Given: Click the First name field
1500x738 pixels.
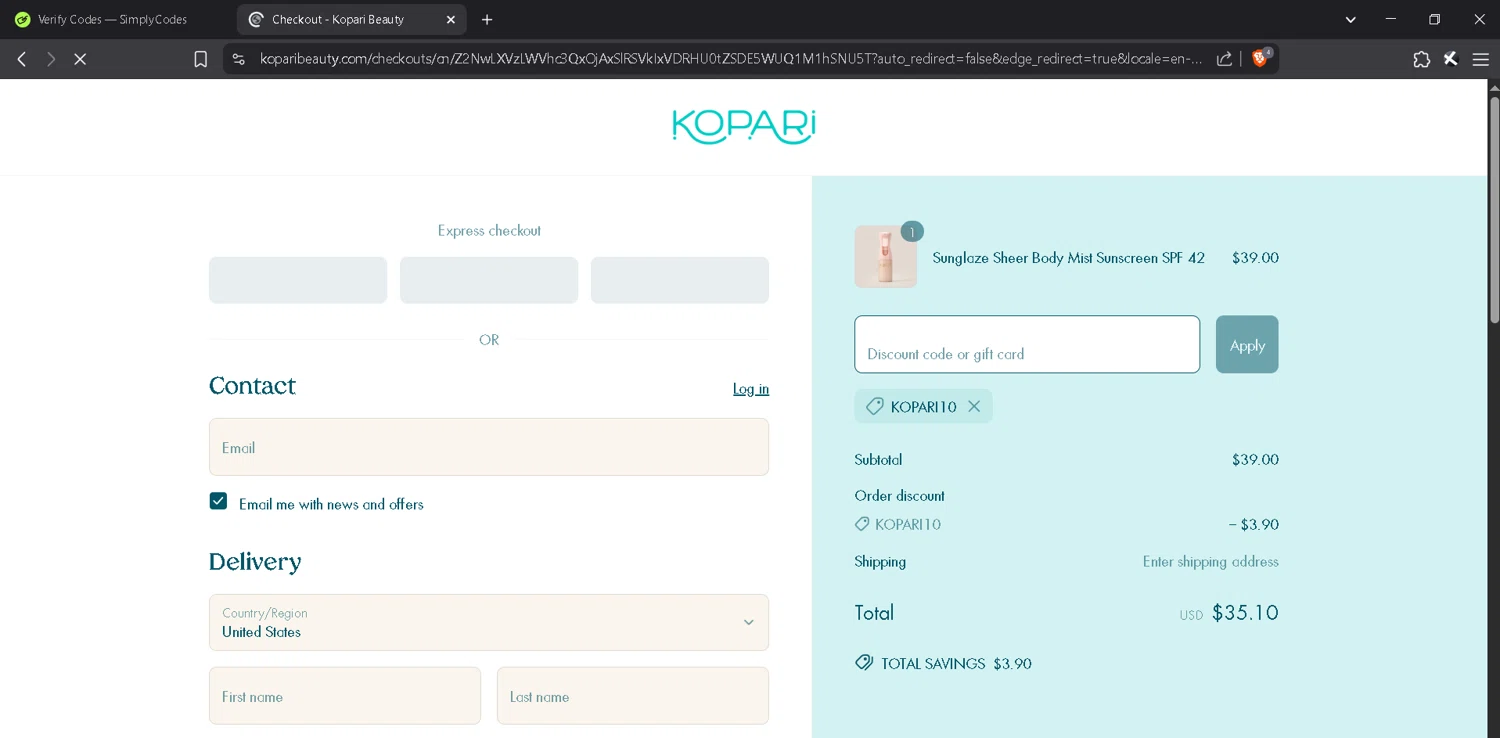Looking at the screenshot, I should click(x=345, y=696).
